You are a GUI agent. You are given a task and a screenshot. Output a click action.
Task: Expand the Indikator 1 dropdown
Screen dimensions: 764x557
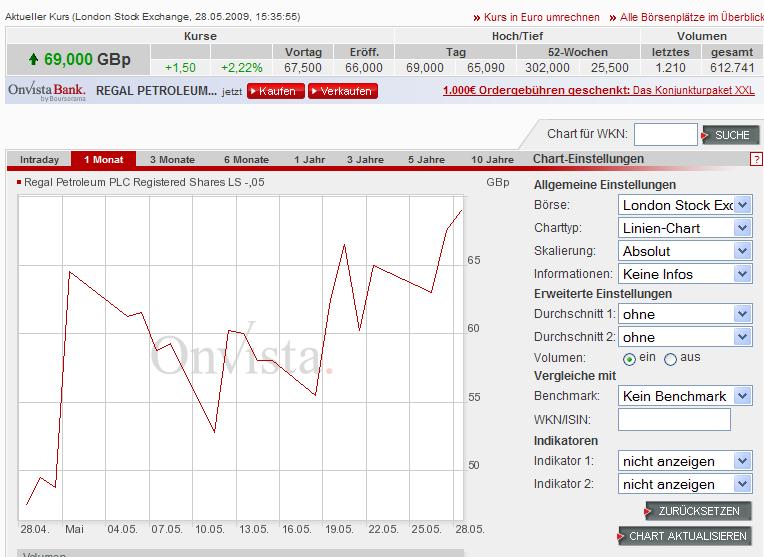[x=685, y=461]
